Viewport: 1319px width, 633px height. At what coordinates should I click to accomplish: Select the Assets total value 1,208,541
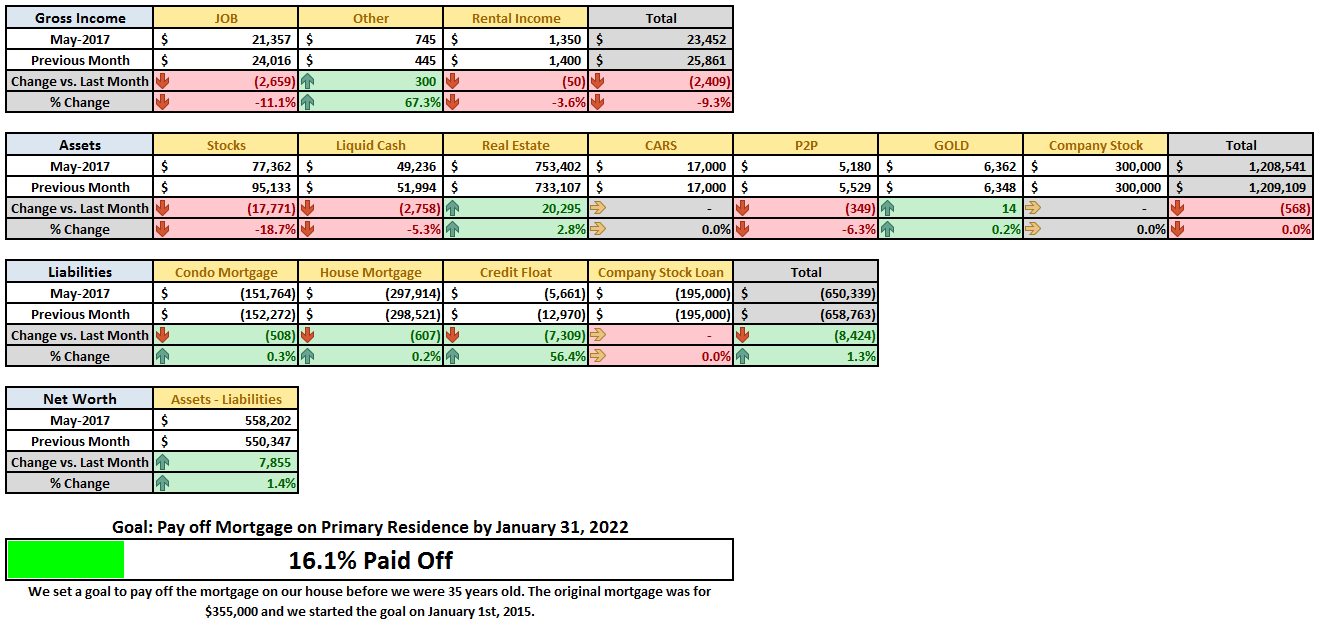(1241, 166)
